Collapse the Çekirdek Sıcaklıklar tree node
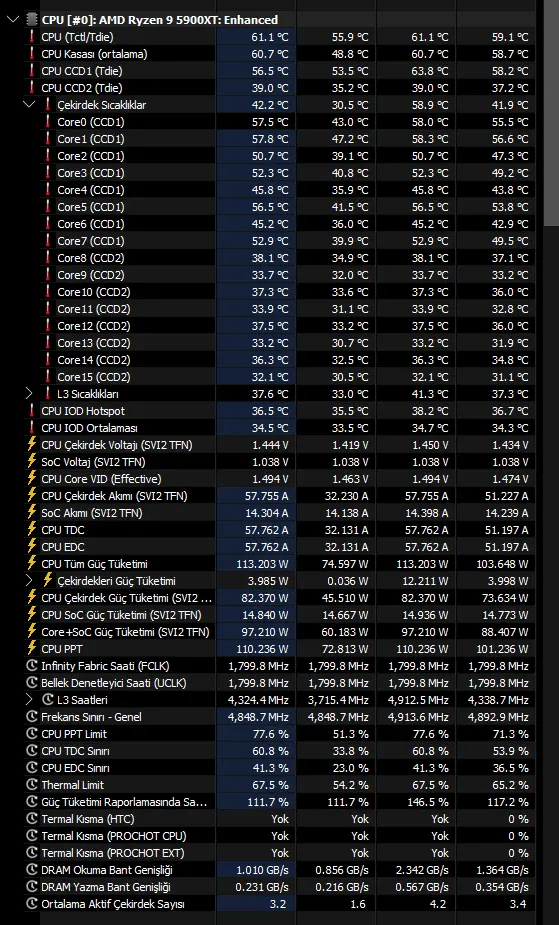Viewport: 559px width, 925px height. [29, 104]
